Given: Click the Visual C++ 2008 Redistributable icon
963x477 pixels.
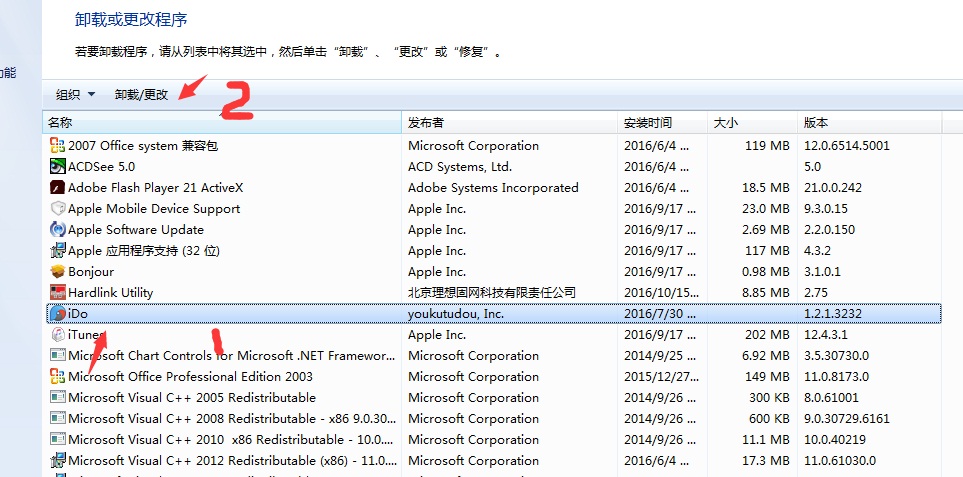Looking at the screenshot, I should click(x=57, y=419).
